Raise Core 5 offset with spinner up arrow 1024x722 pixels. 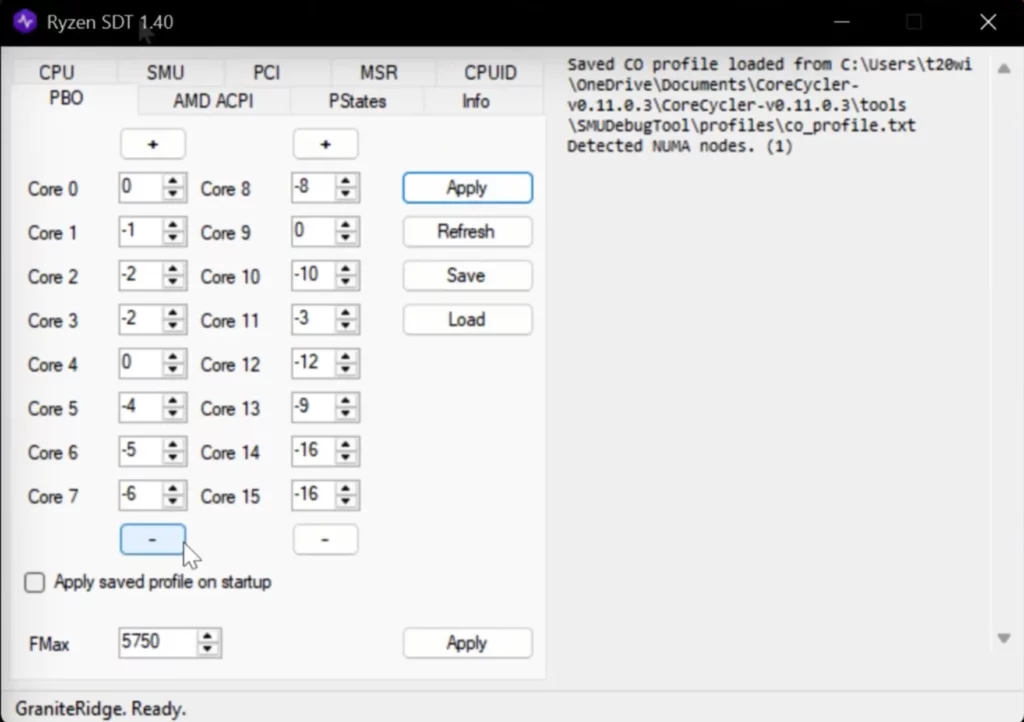[x=174, y=402]
